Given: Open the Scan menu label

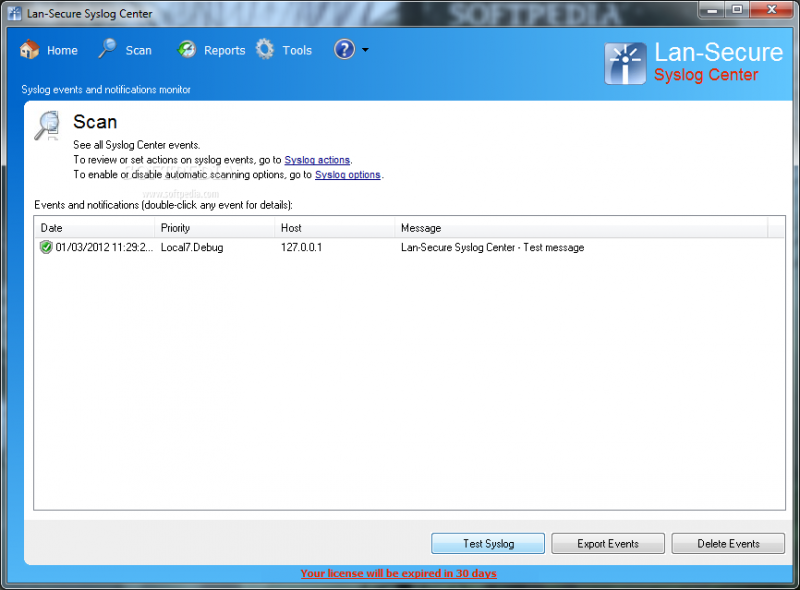Looking at the screenshot, I should tap(139, 51).
